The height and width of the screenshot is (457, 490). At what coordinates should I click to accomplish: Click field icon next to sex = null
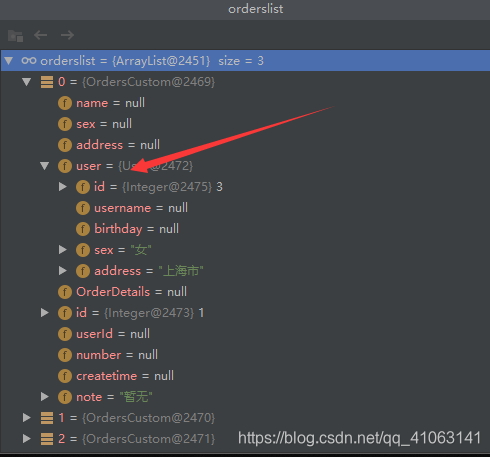[65, 124]
